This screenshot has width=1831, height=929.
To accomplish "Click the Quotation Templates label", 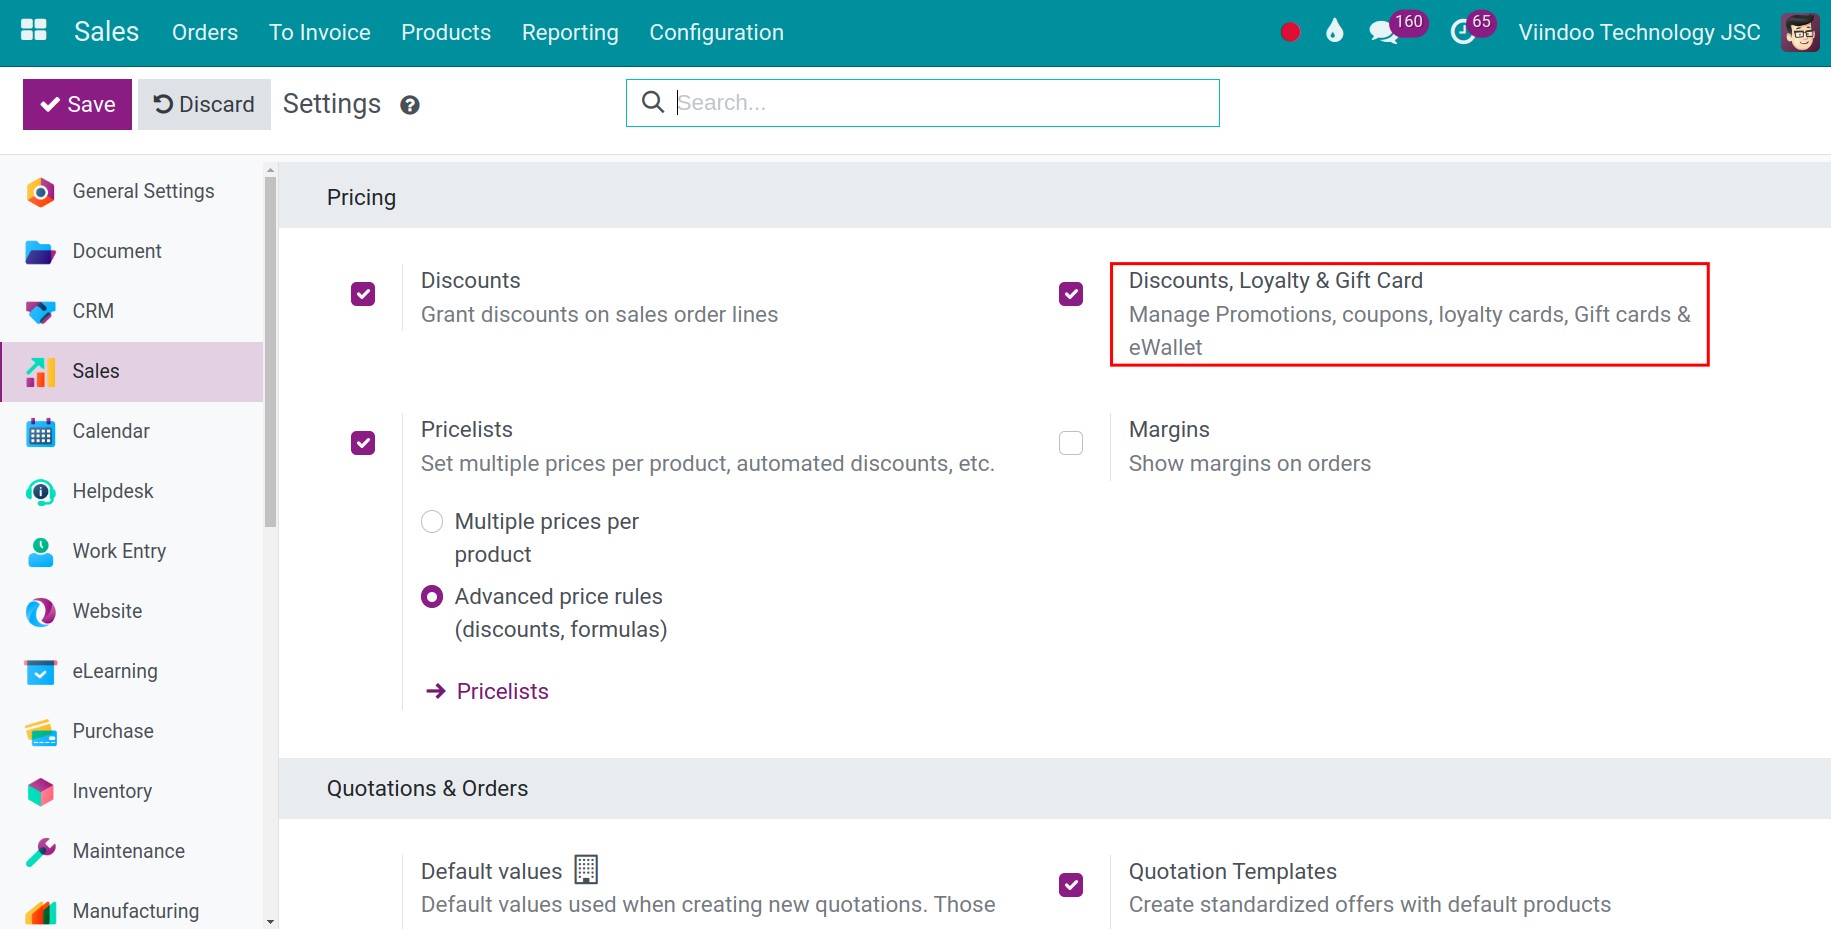I will pos(1233,872).
